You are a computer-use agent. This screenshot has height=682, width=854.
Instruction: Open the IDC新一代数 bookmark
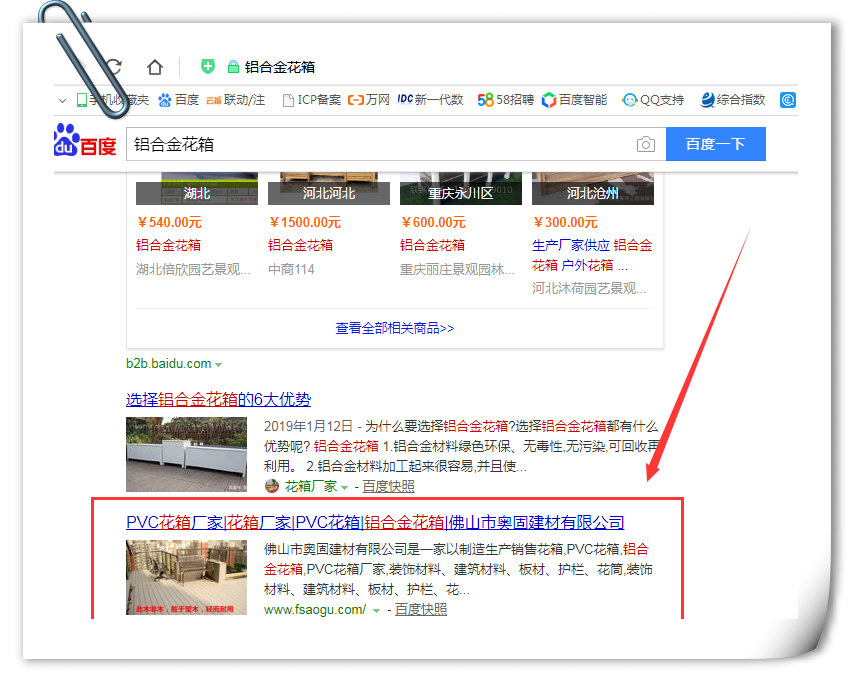430,100
